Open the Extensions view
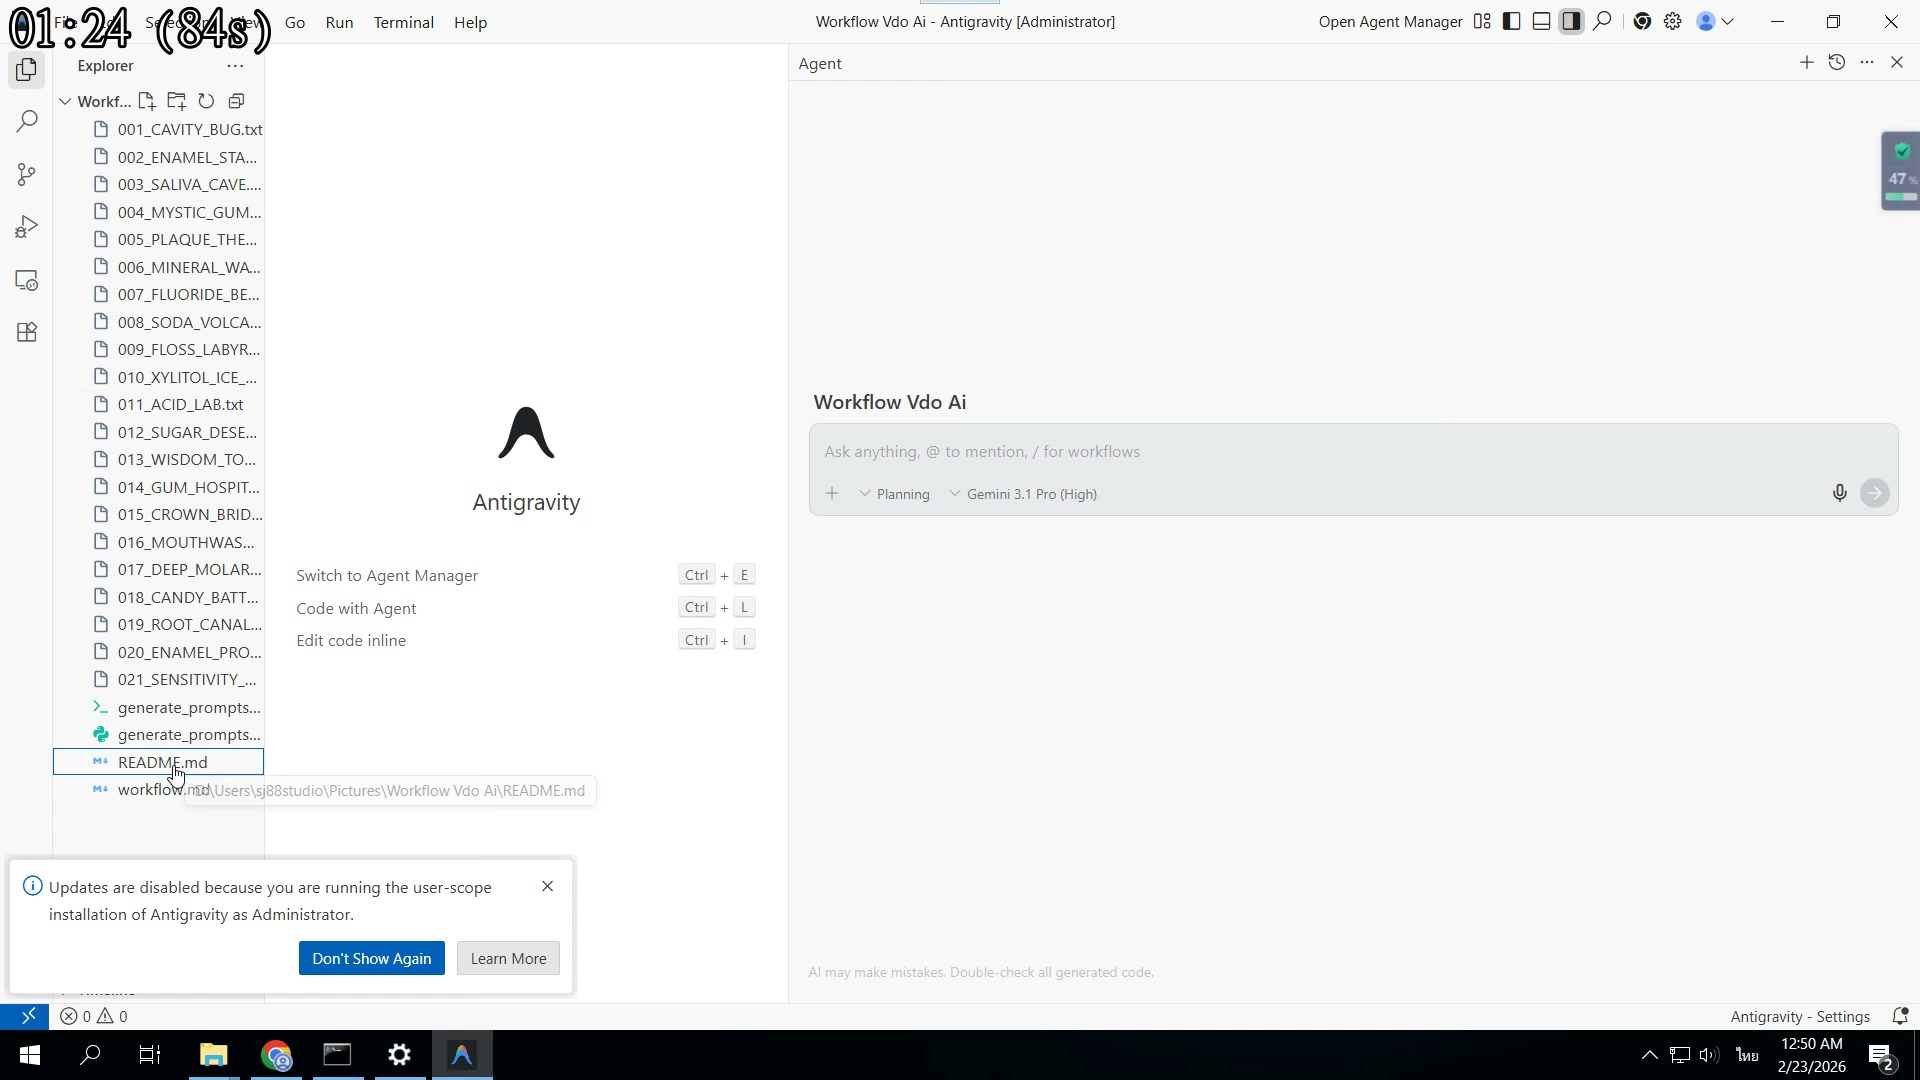Image resolution: width=1920 pixels, height=1080 pixels. [26, 332]
